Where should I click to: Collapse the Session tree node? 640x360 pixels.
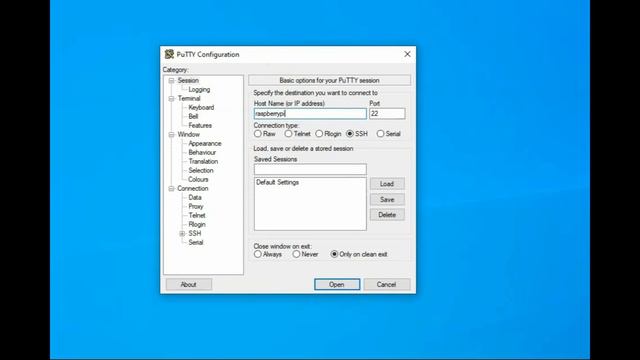(171, 80)
